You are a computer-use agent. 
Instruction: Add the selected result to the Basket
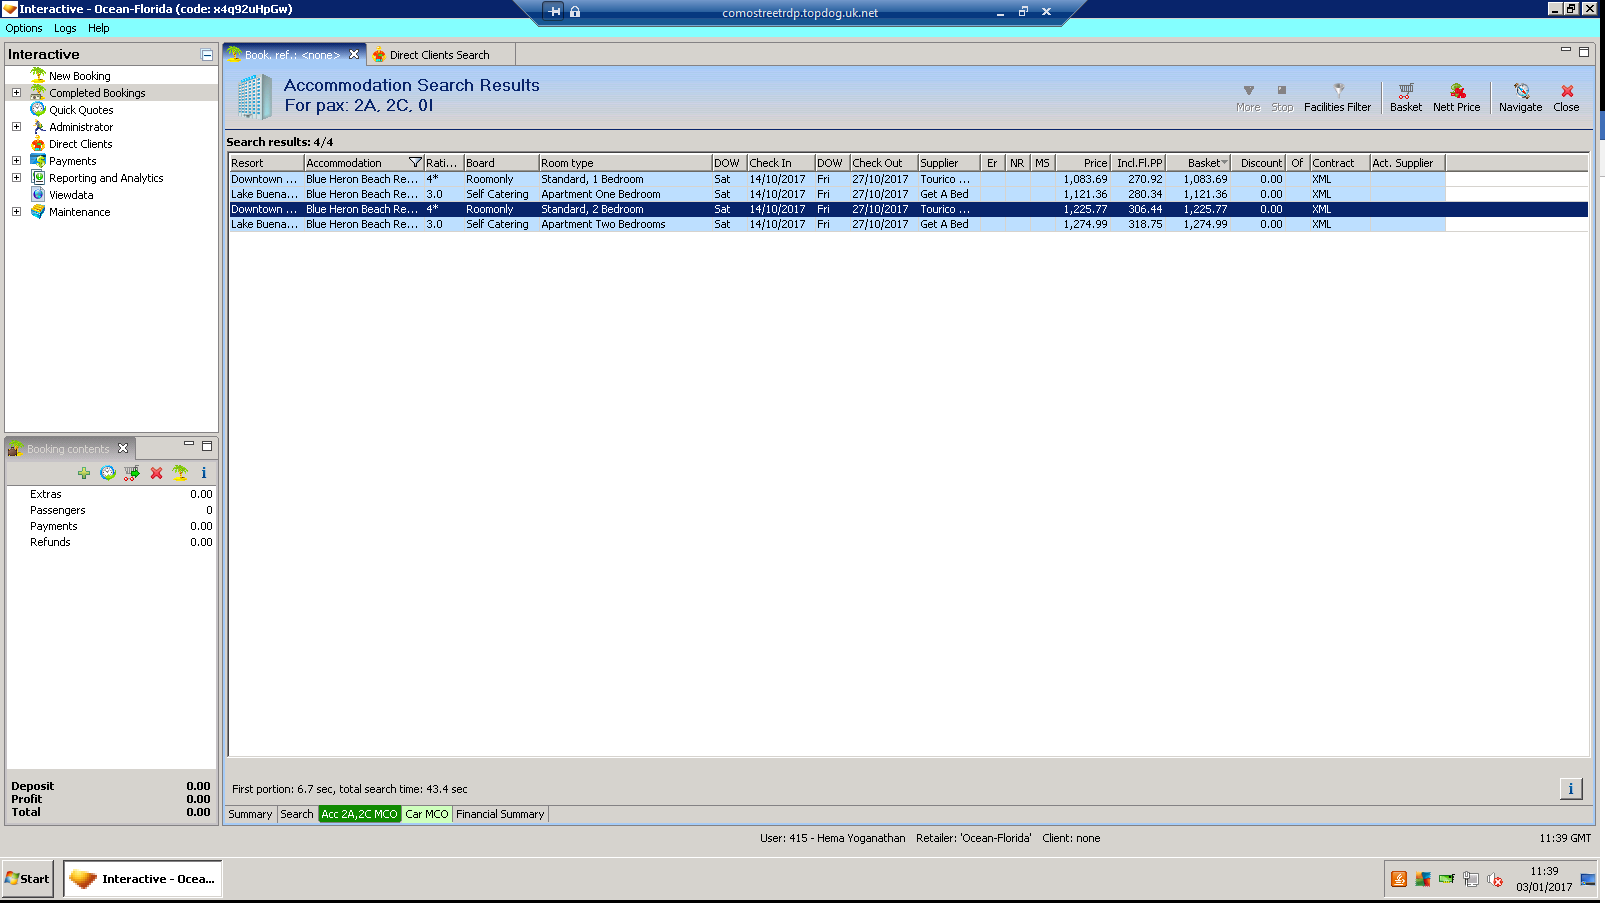(1405, 97)
